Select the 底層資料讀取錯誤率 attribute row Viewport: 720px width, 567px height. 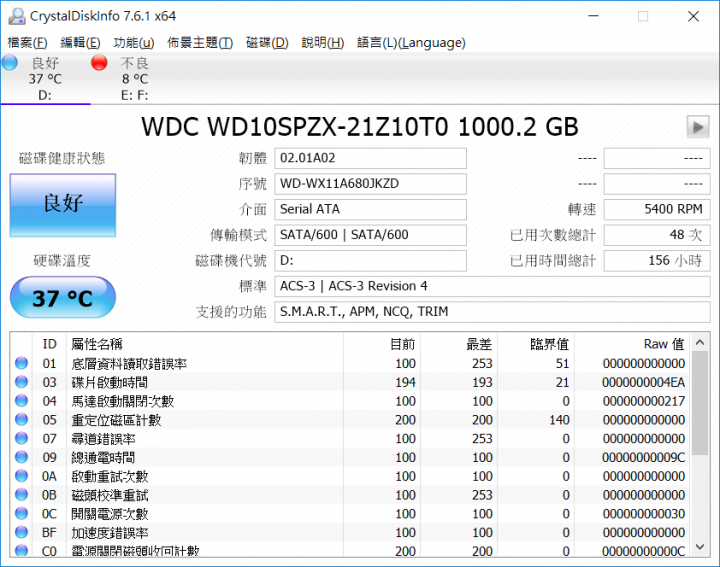[x=350, y=364]
